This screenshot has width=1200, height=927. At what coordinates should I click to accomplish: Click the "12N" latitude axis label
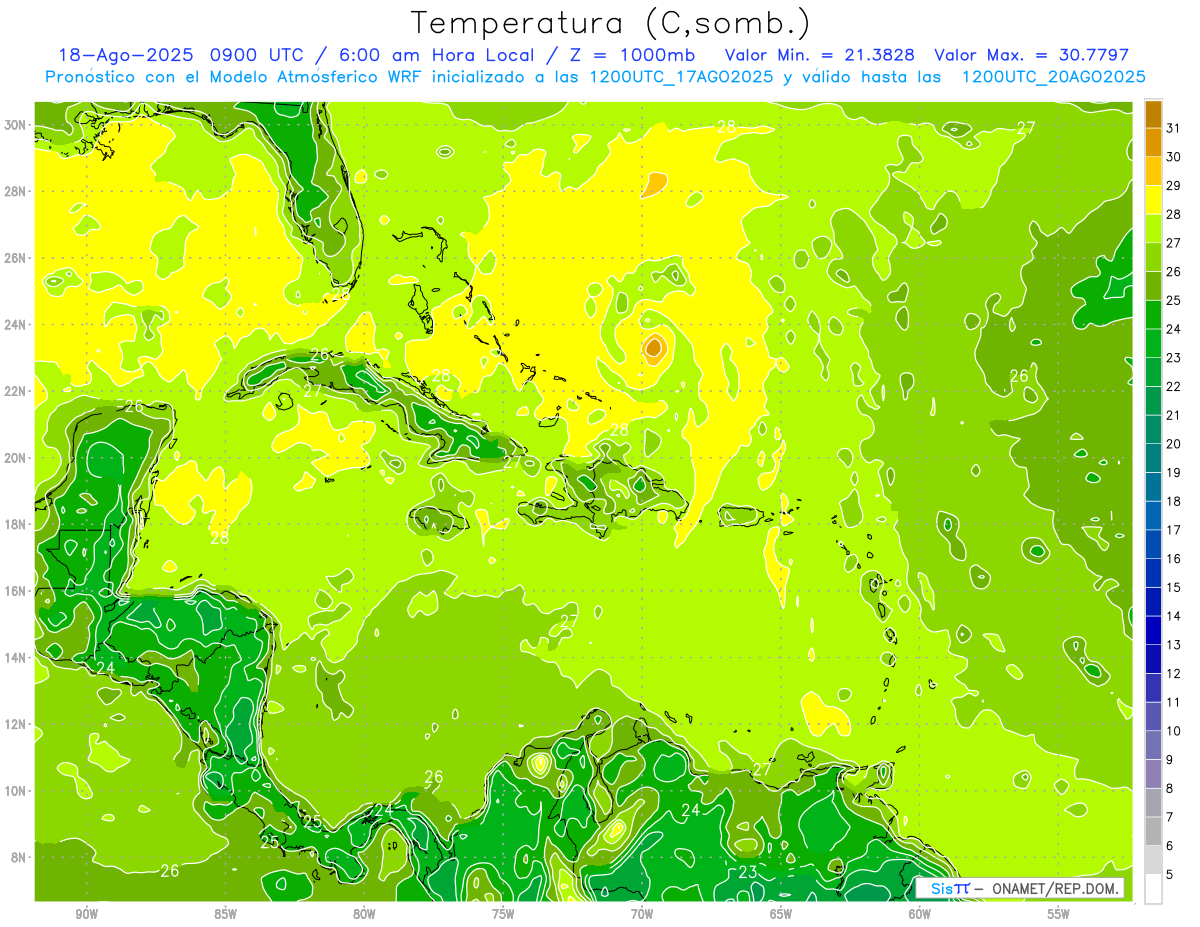pos(17,724)
